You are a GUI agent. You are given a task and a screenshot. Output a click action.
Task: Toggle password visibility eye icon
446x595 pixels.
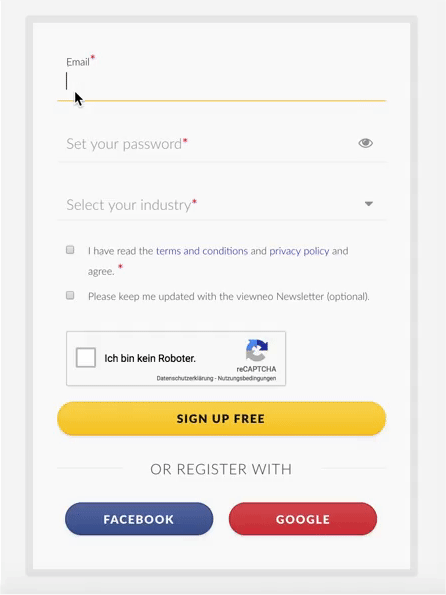pos(366,143)
